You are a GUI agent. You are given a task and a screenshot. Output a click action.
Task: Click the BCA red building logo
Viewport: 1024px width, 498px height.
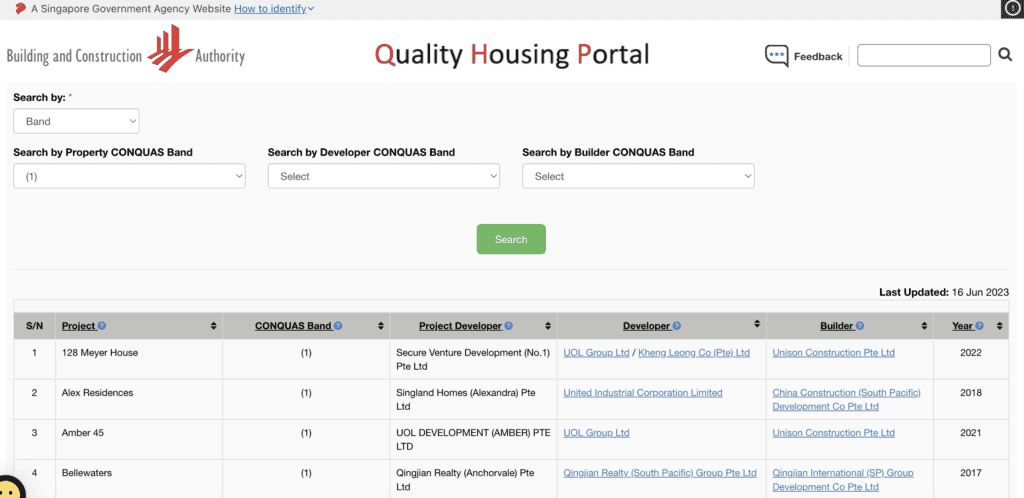coord(170,48)
